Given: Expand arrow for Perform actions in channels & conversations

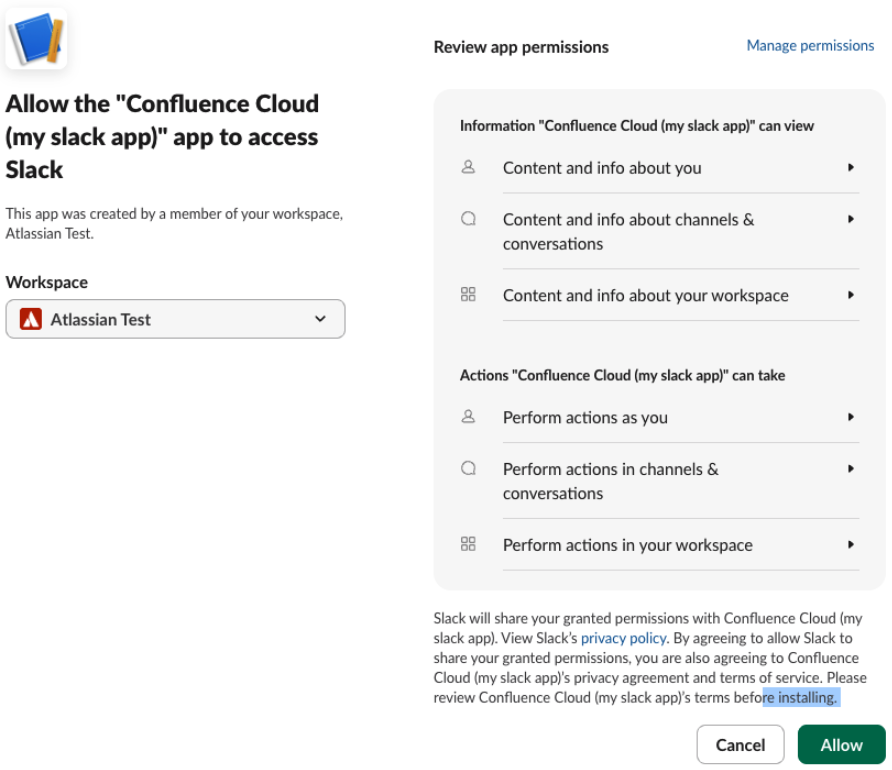Looking at the screenshot, I should coord(851,469).
